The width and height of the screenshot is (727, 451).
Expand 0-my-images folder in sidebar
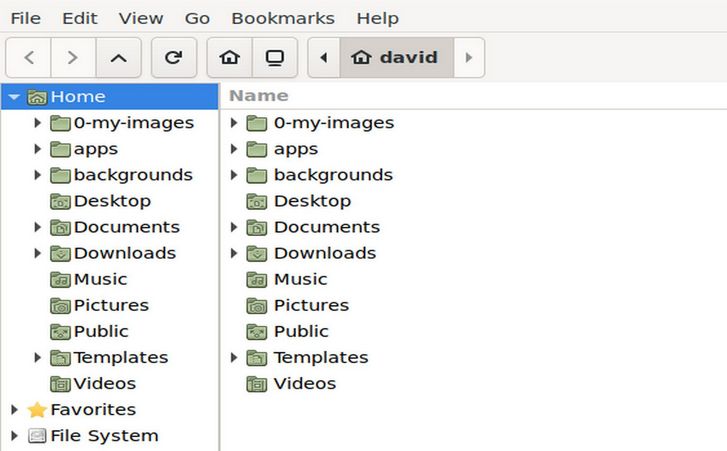click(x=38, y=123)
